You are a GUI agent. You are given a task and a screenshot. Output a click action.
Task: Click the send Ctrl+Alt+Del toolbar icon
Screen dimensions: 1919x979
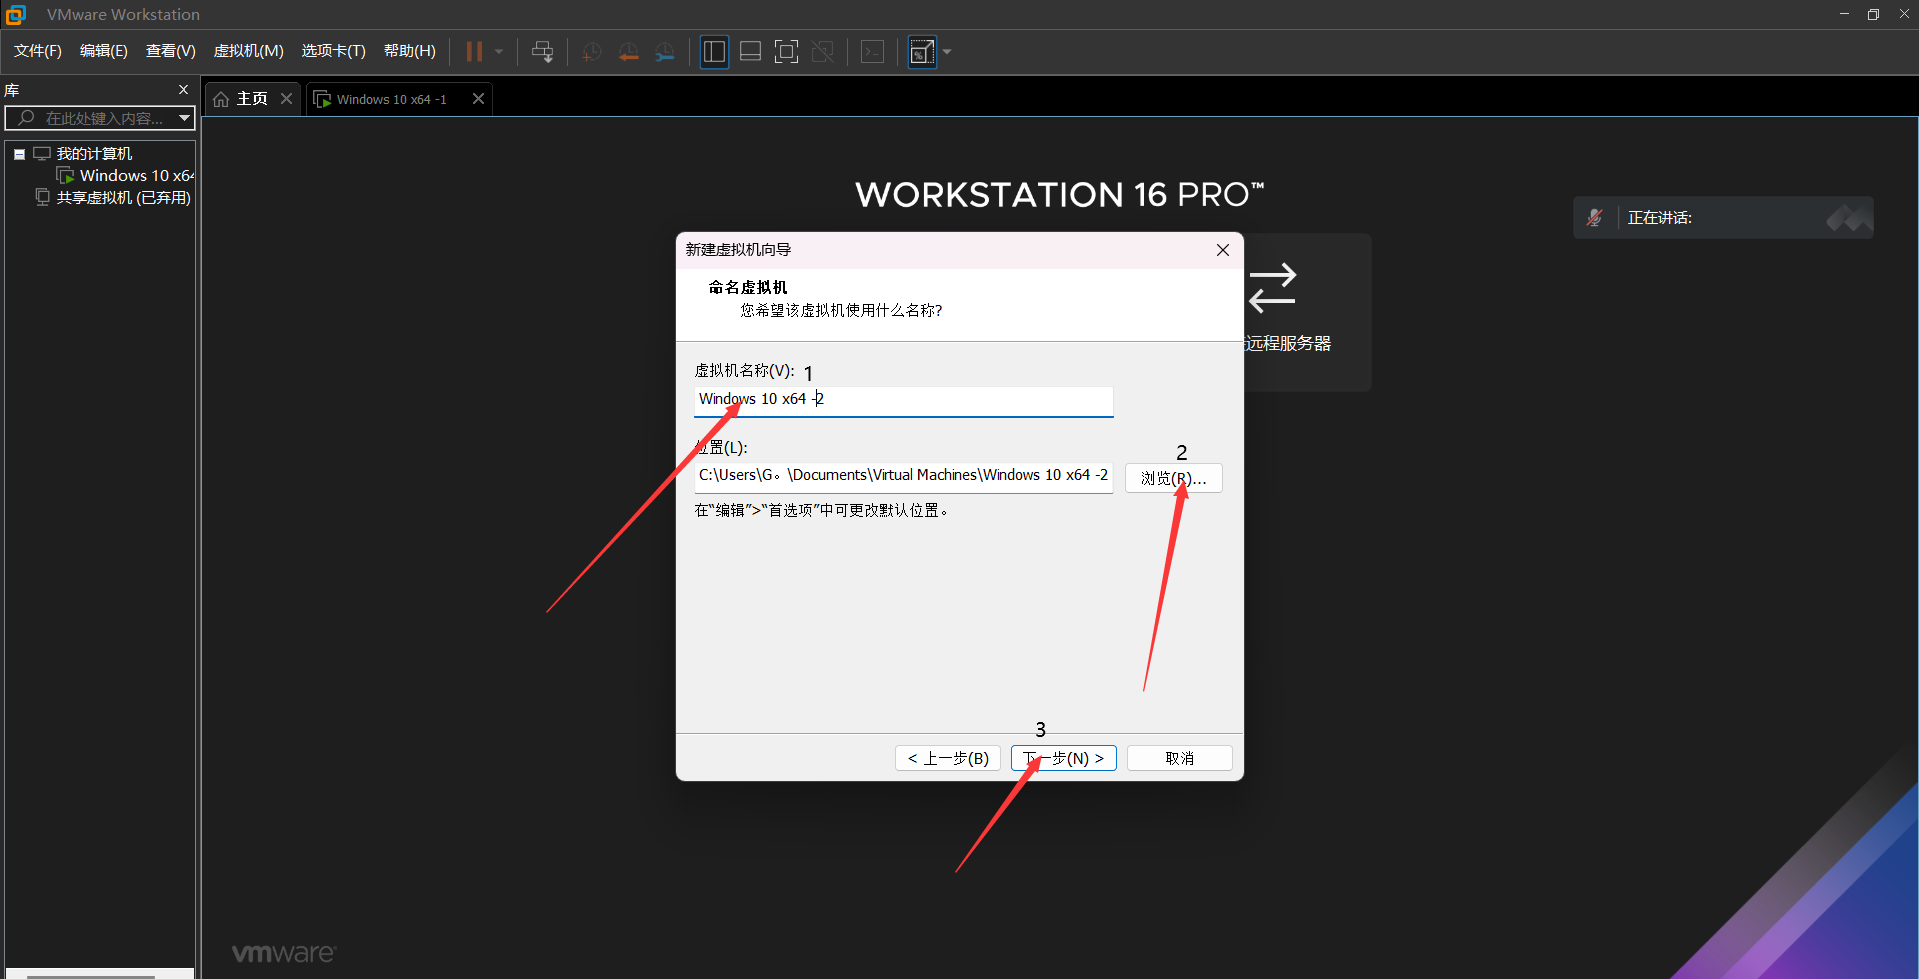[543, 52]
